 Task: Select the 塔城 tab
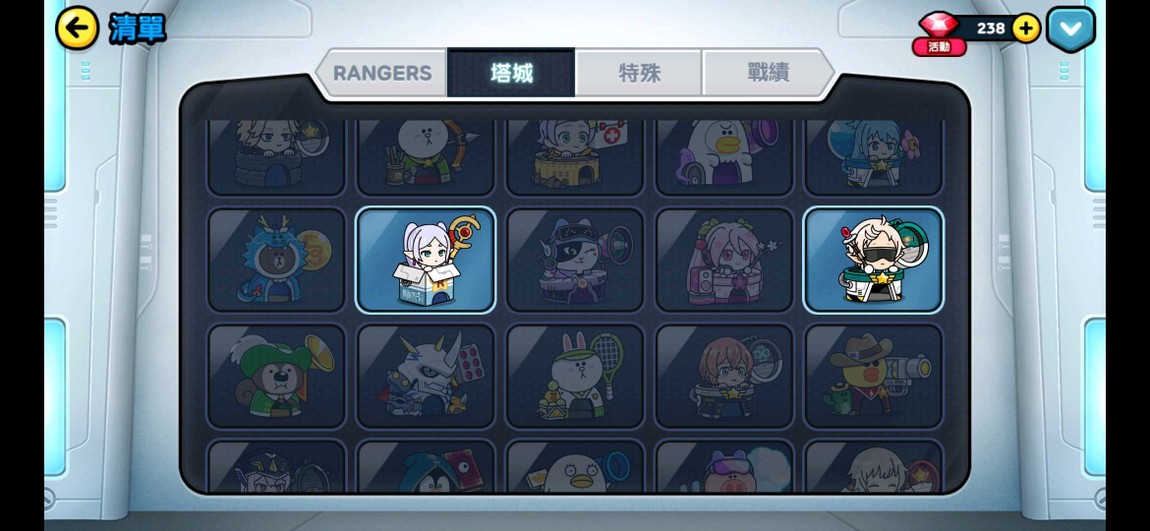[x=511, y=73]
